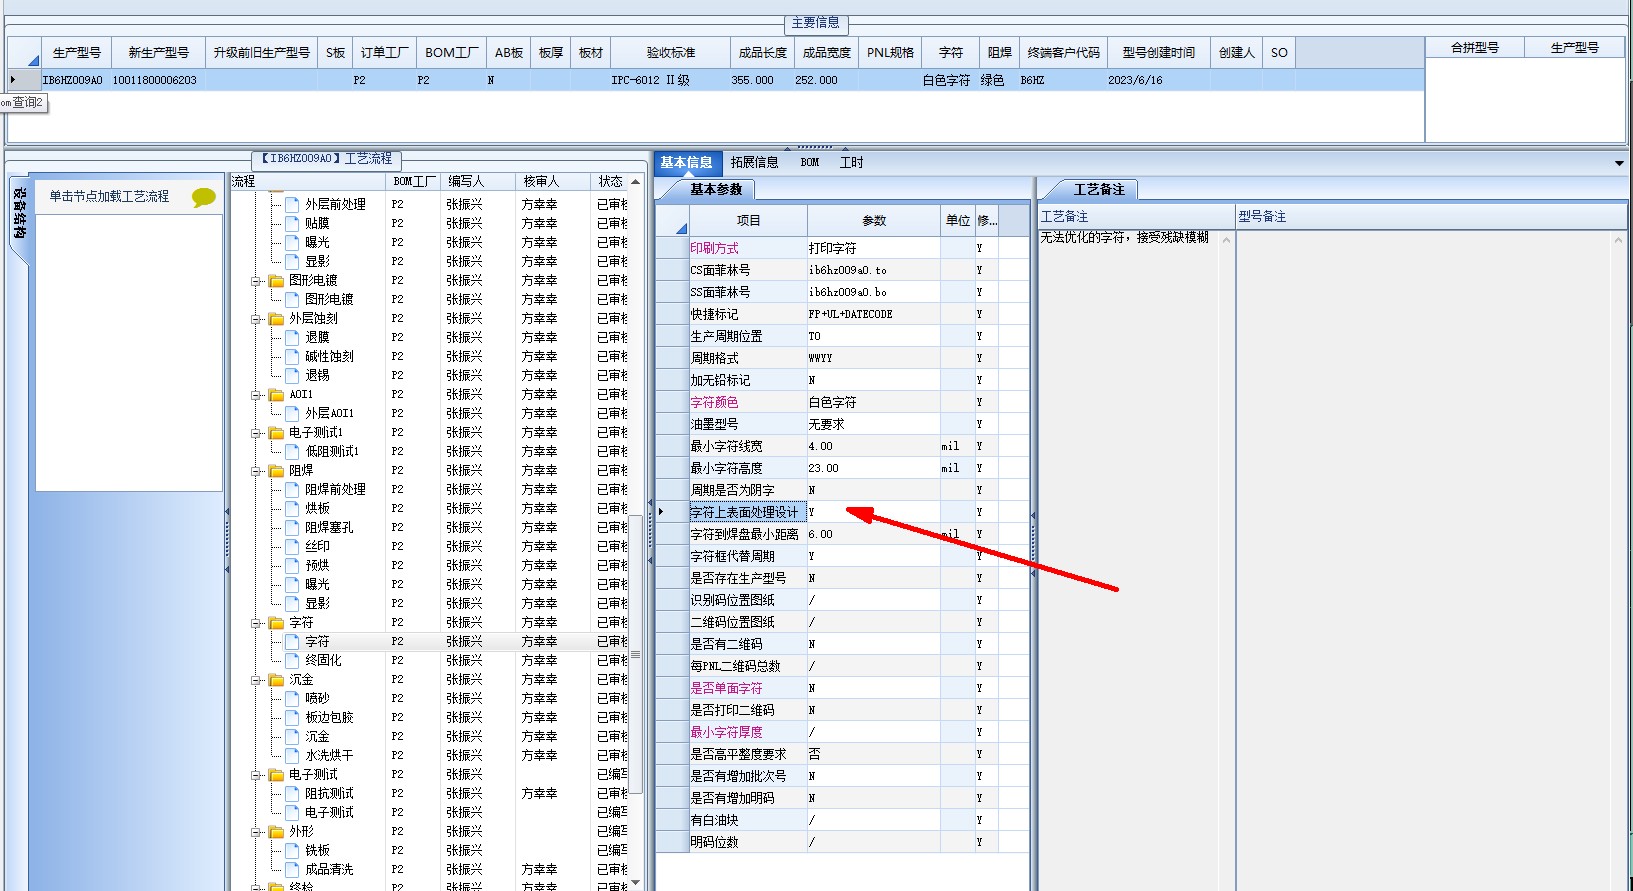Collapse the 外层蚀刻 tree node
The width and height of the screenshot is (1633, 891).
click(x=257, y=319)
